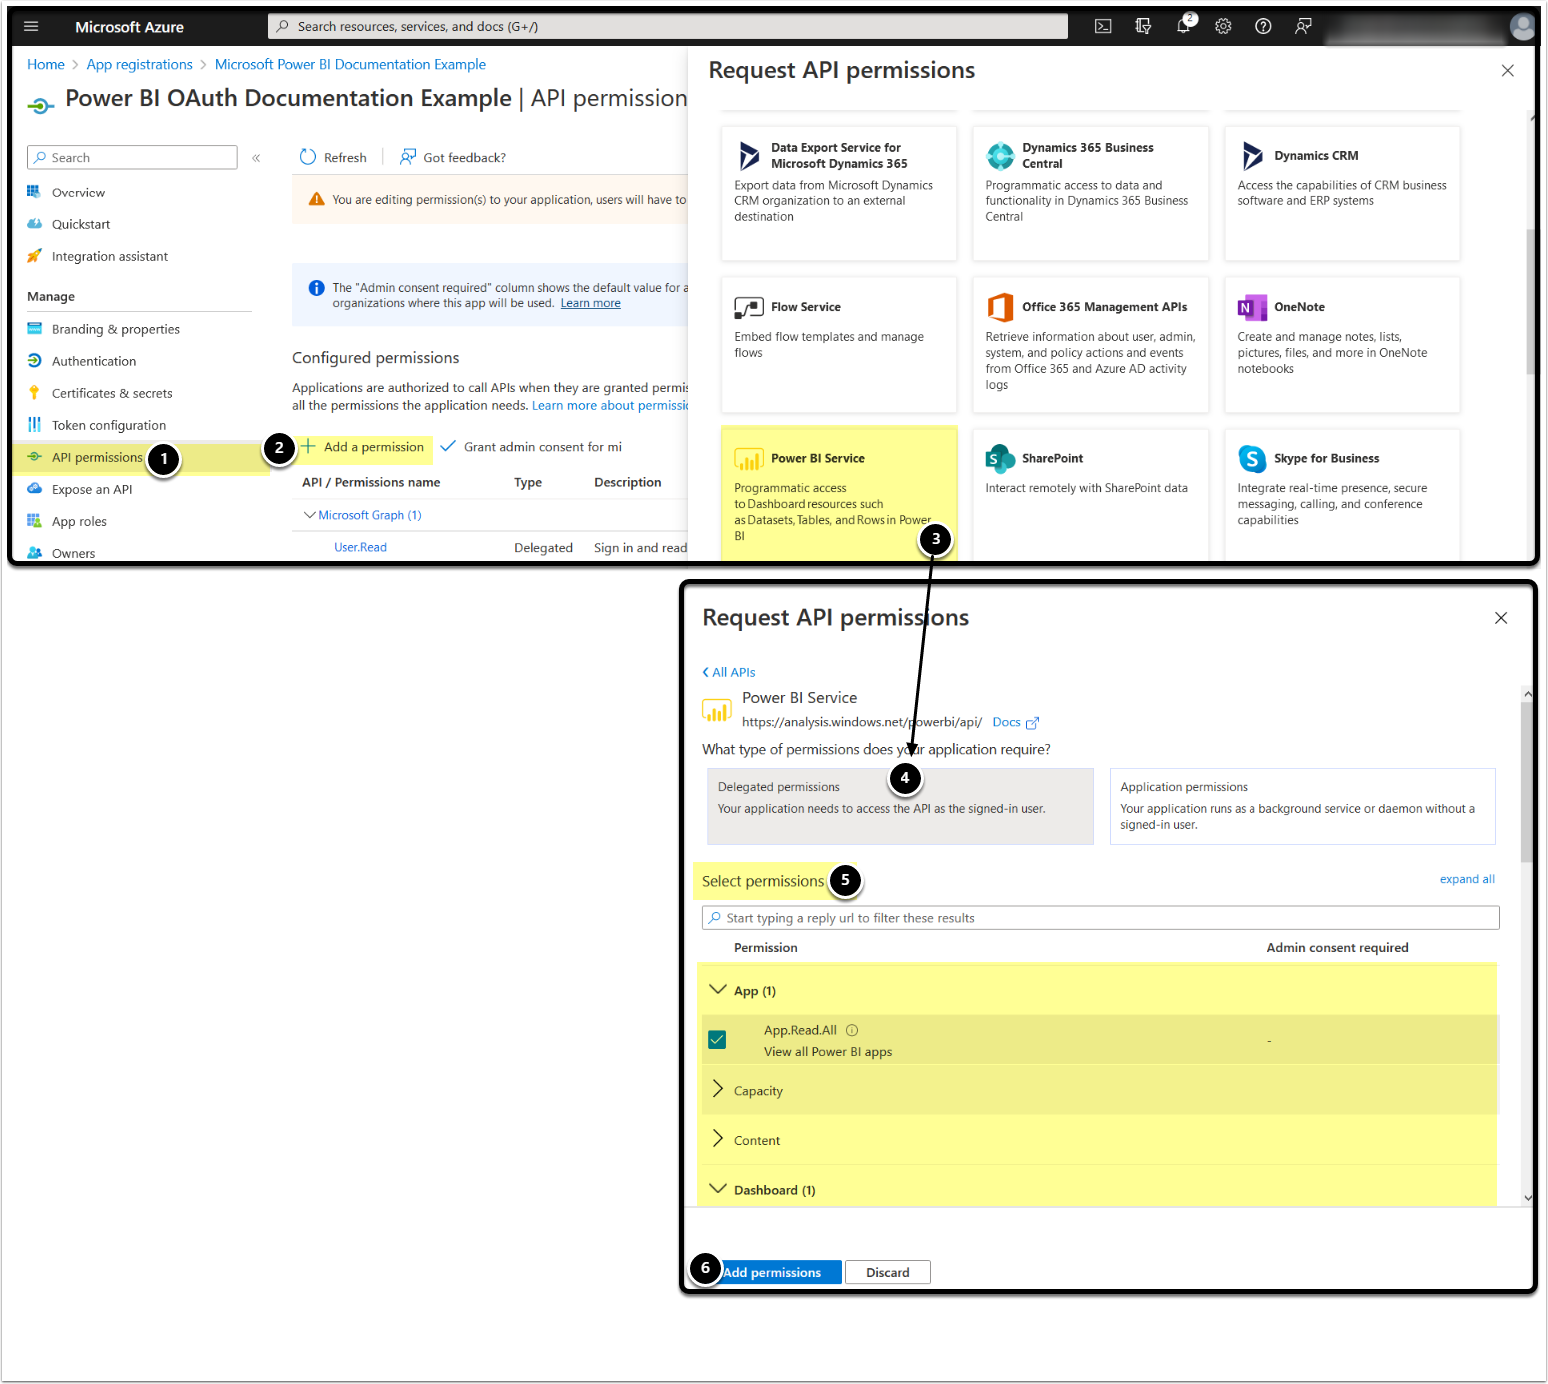Screen dimensions: 1548x1384
Task: Expand the Capacity permission group
Action: pyautogui.click(x=717, y=1089)
